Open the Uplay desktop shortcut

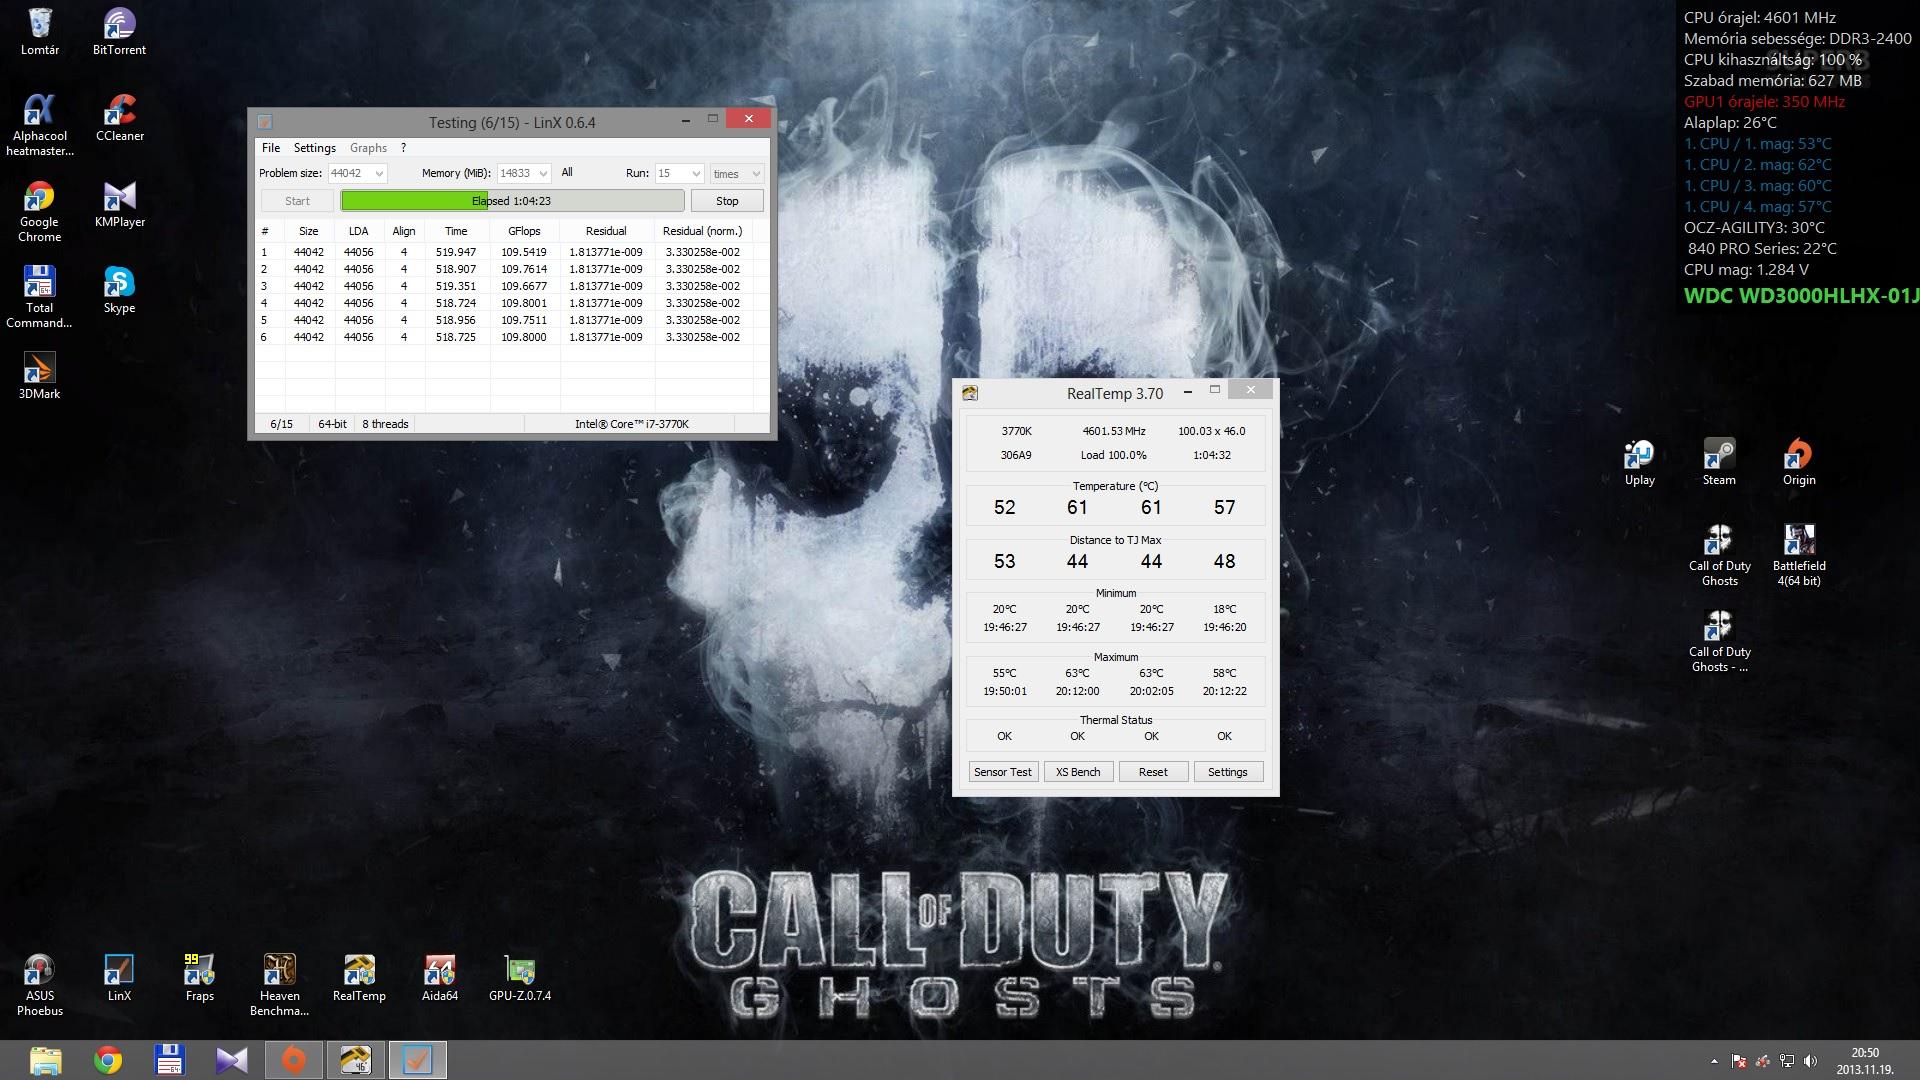1639,455
